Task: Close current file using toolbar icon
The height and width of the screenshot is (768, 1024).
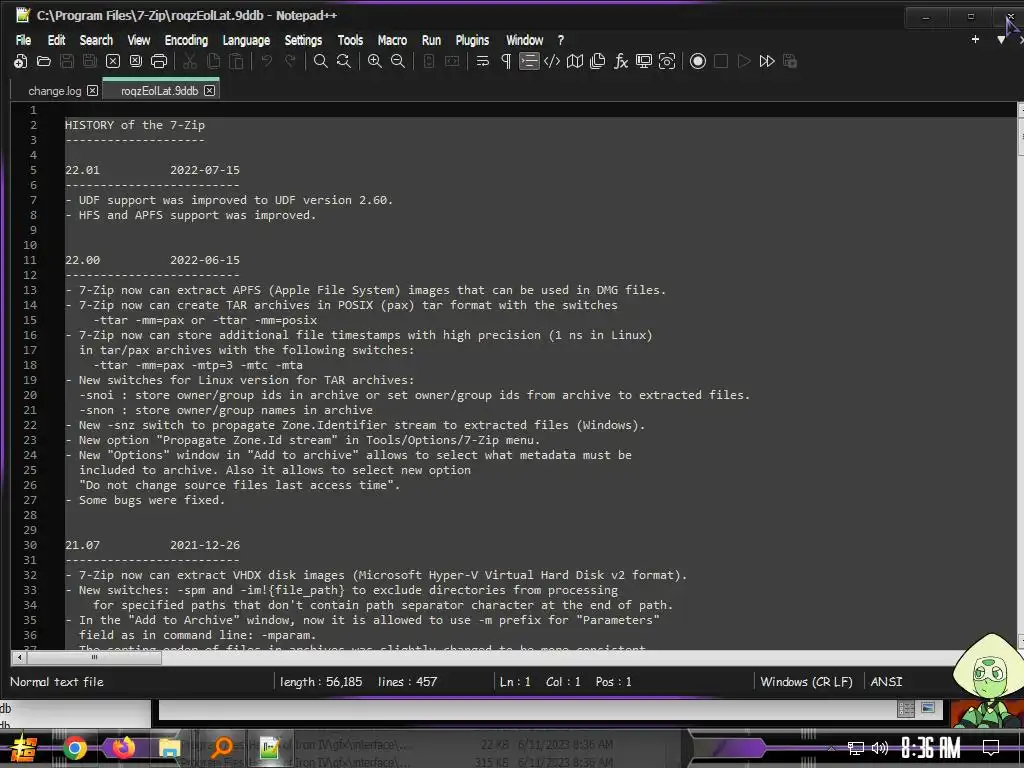Action: (x=113, y=61)
